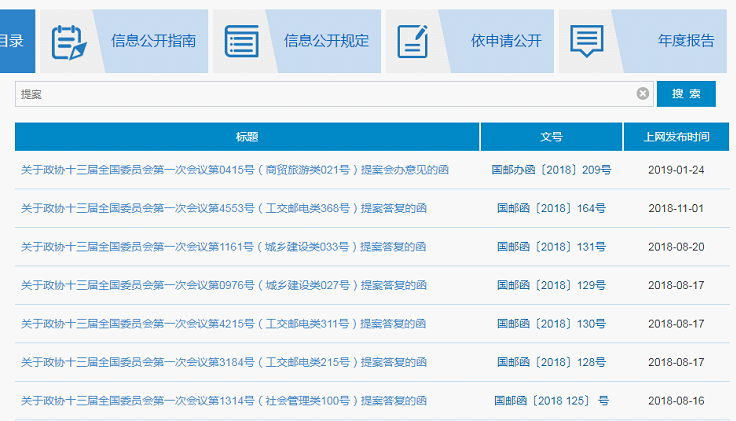
Task: Open 第1314号 社会管理类100号 reply link
Action: pos(224,401)
